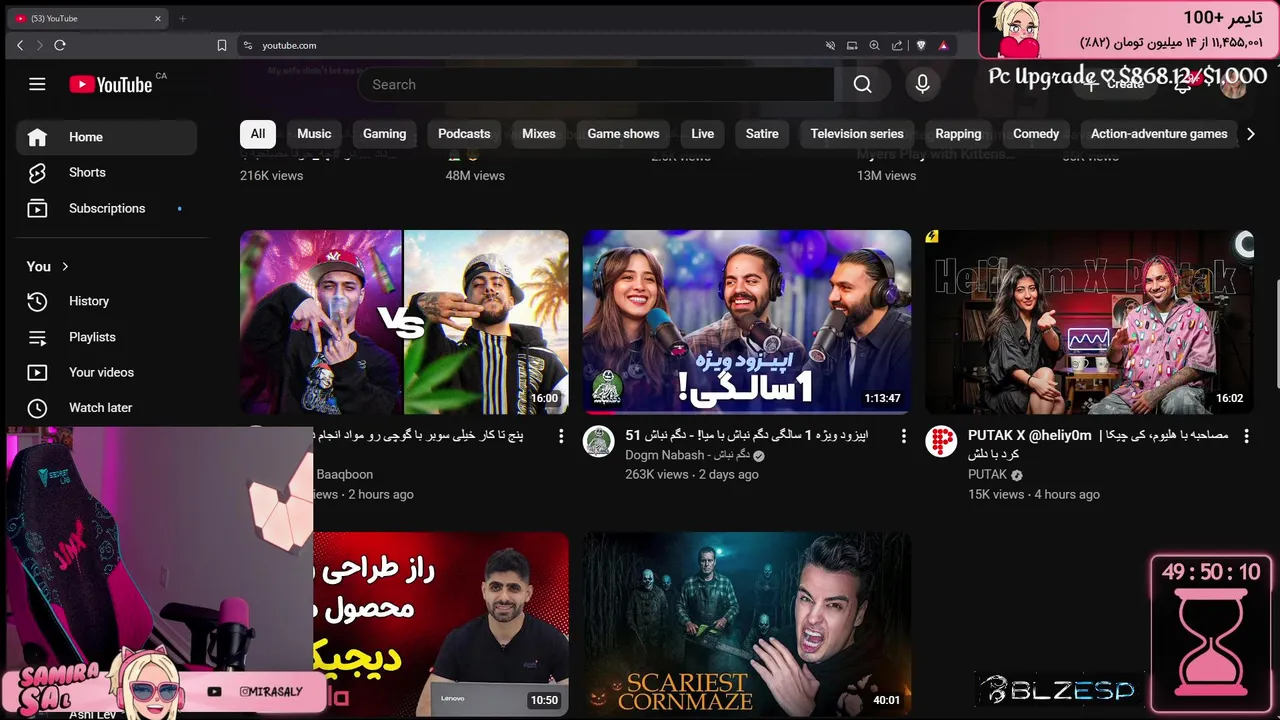
Task: Play the VS rappers thumbnail 16:00
Action: tap(404, 322)
